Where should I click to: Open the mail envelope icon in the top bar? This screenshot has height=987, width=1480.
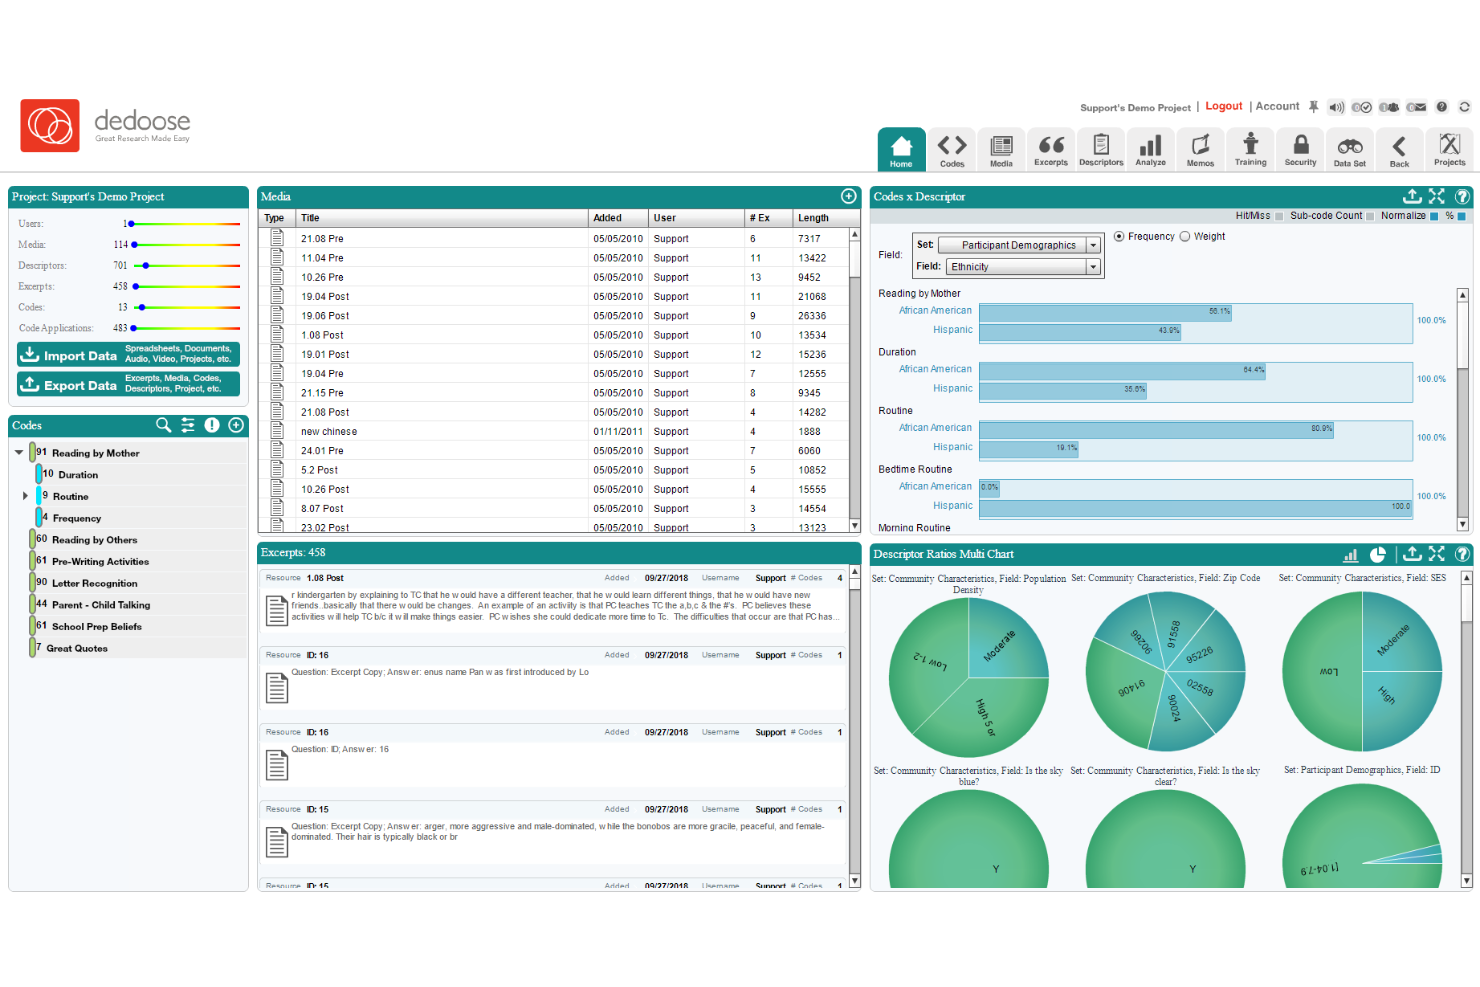tap(1416, 107)
